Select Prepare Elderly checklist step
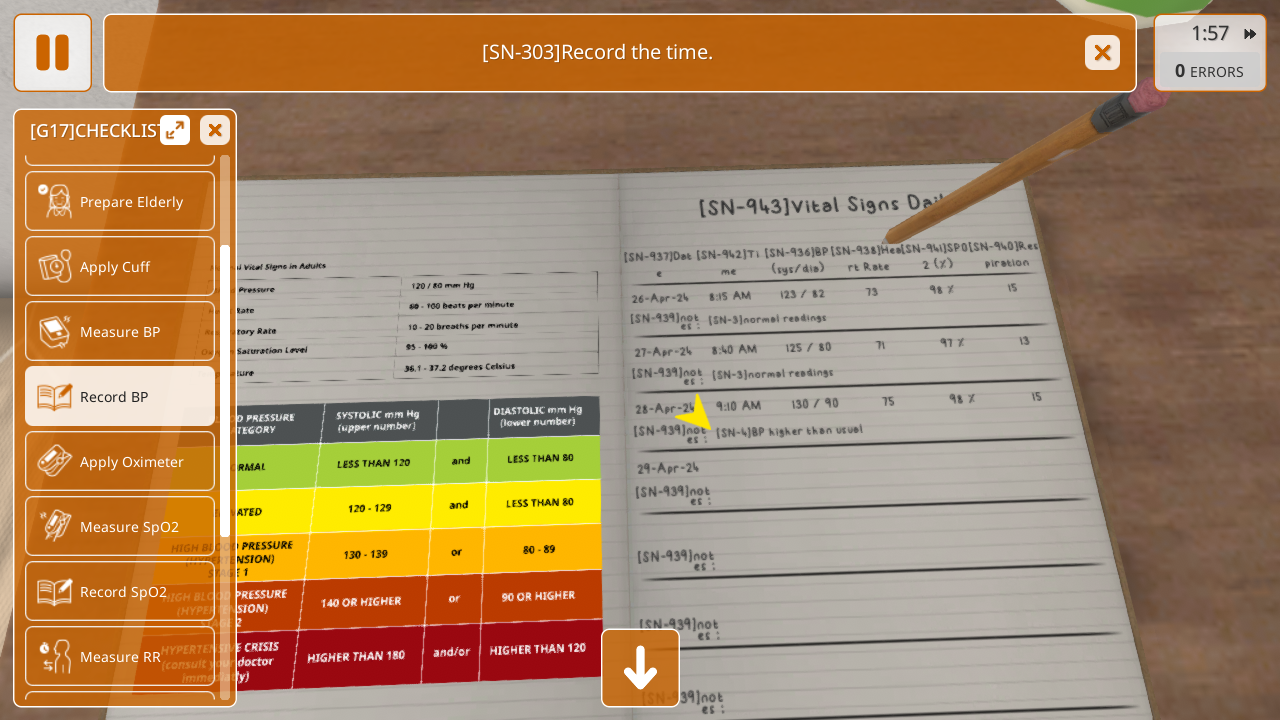 (x=120, y=202)
